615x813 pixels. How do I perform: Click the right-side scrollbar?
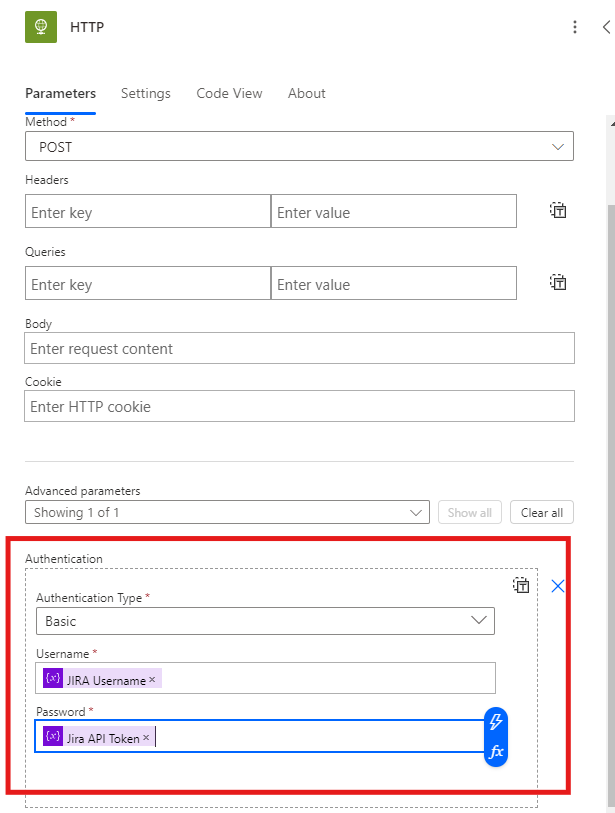click(x=608, y=400)
